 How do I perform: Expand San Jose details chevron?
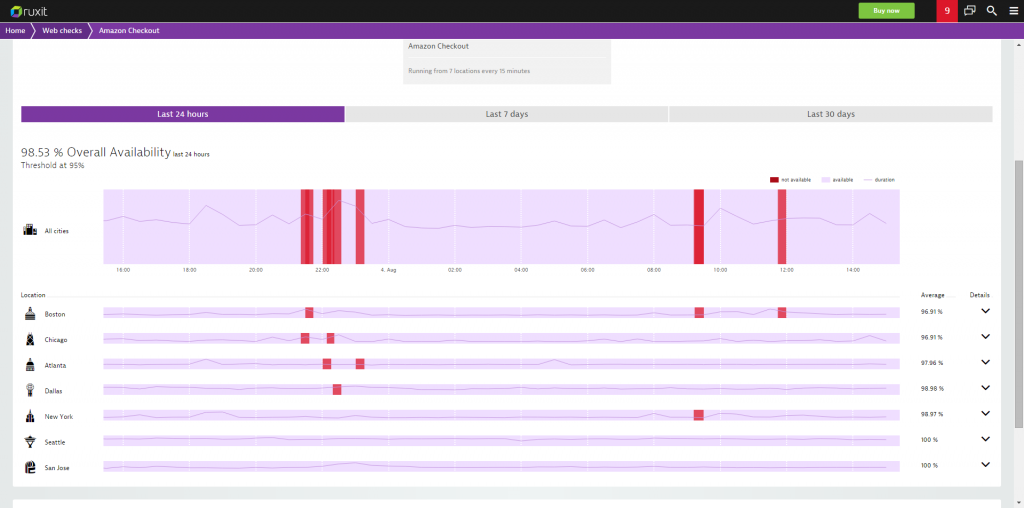tap(985, 464)
